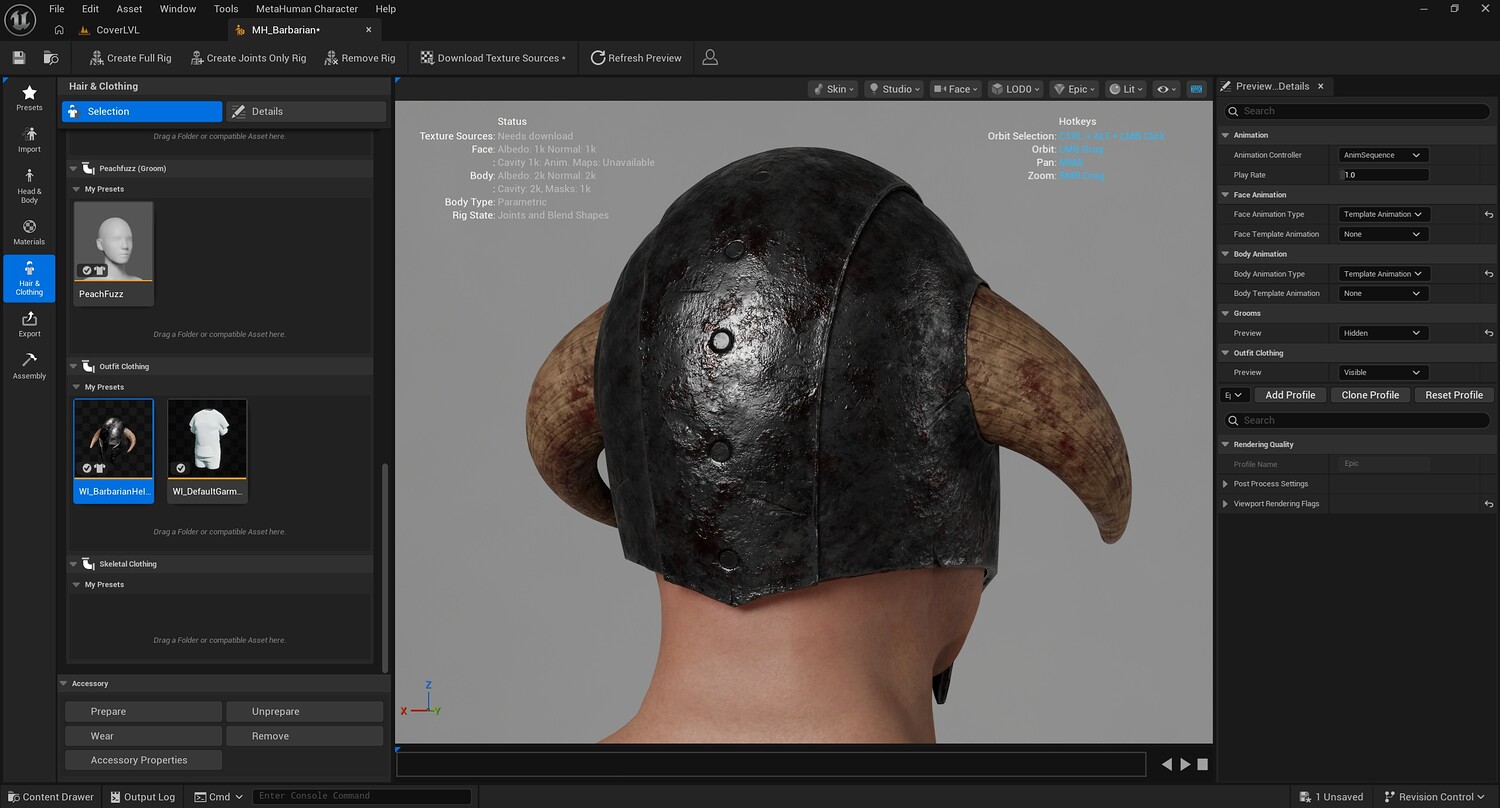Toggle the viewport eye visibility dropdown

[x=1166, y=89]
